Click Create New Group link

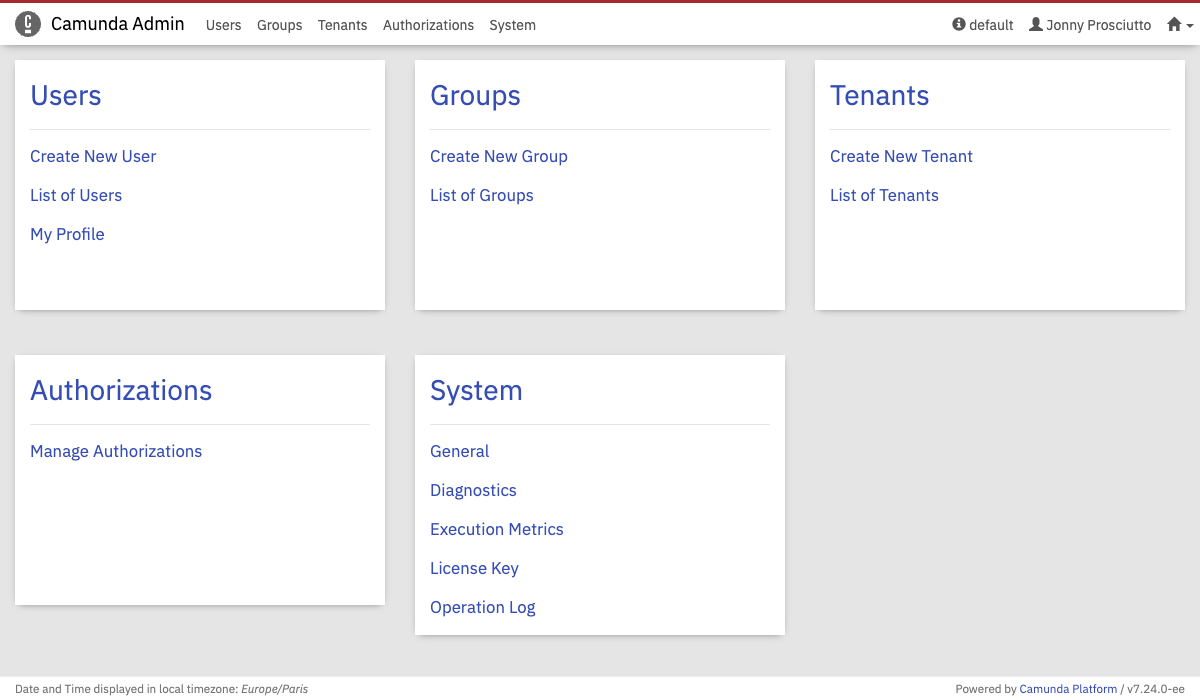498,156
